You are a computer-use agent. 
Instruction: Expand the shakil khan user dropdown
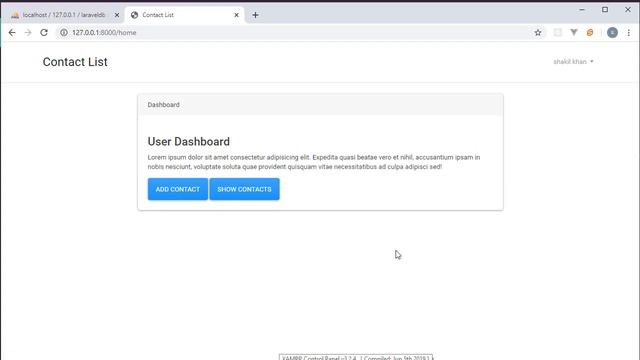coord(573,62)
